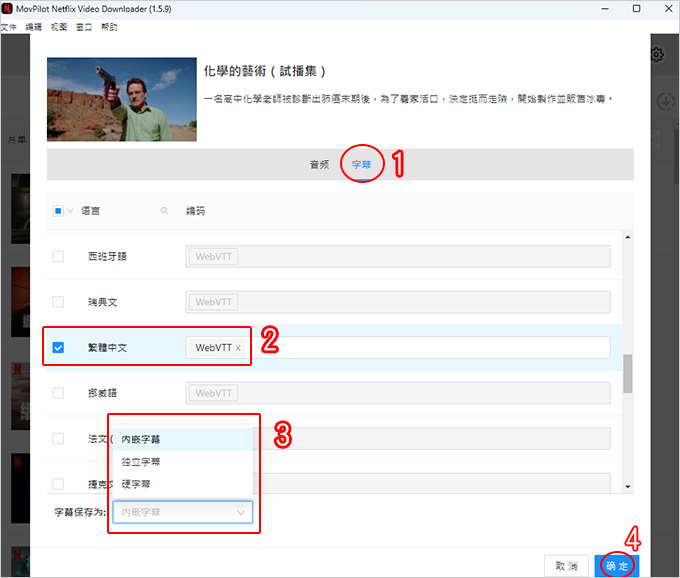The height and width of the screenshot is (578, 680).
Task: Open the 繁體中文 encoding field
Action: tap(398, 347)
